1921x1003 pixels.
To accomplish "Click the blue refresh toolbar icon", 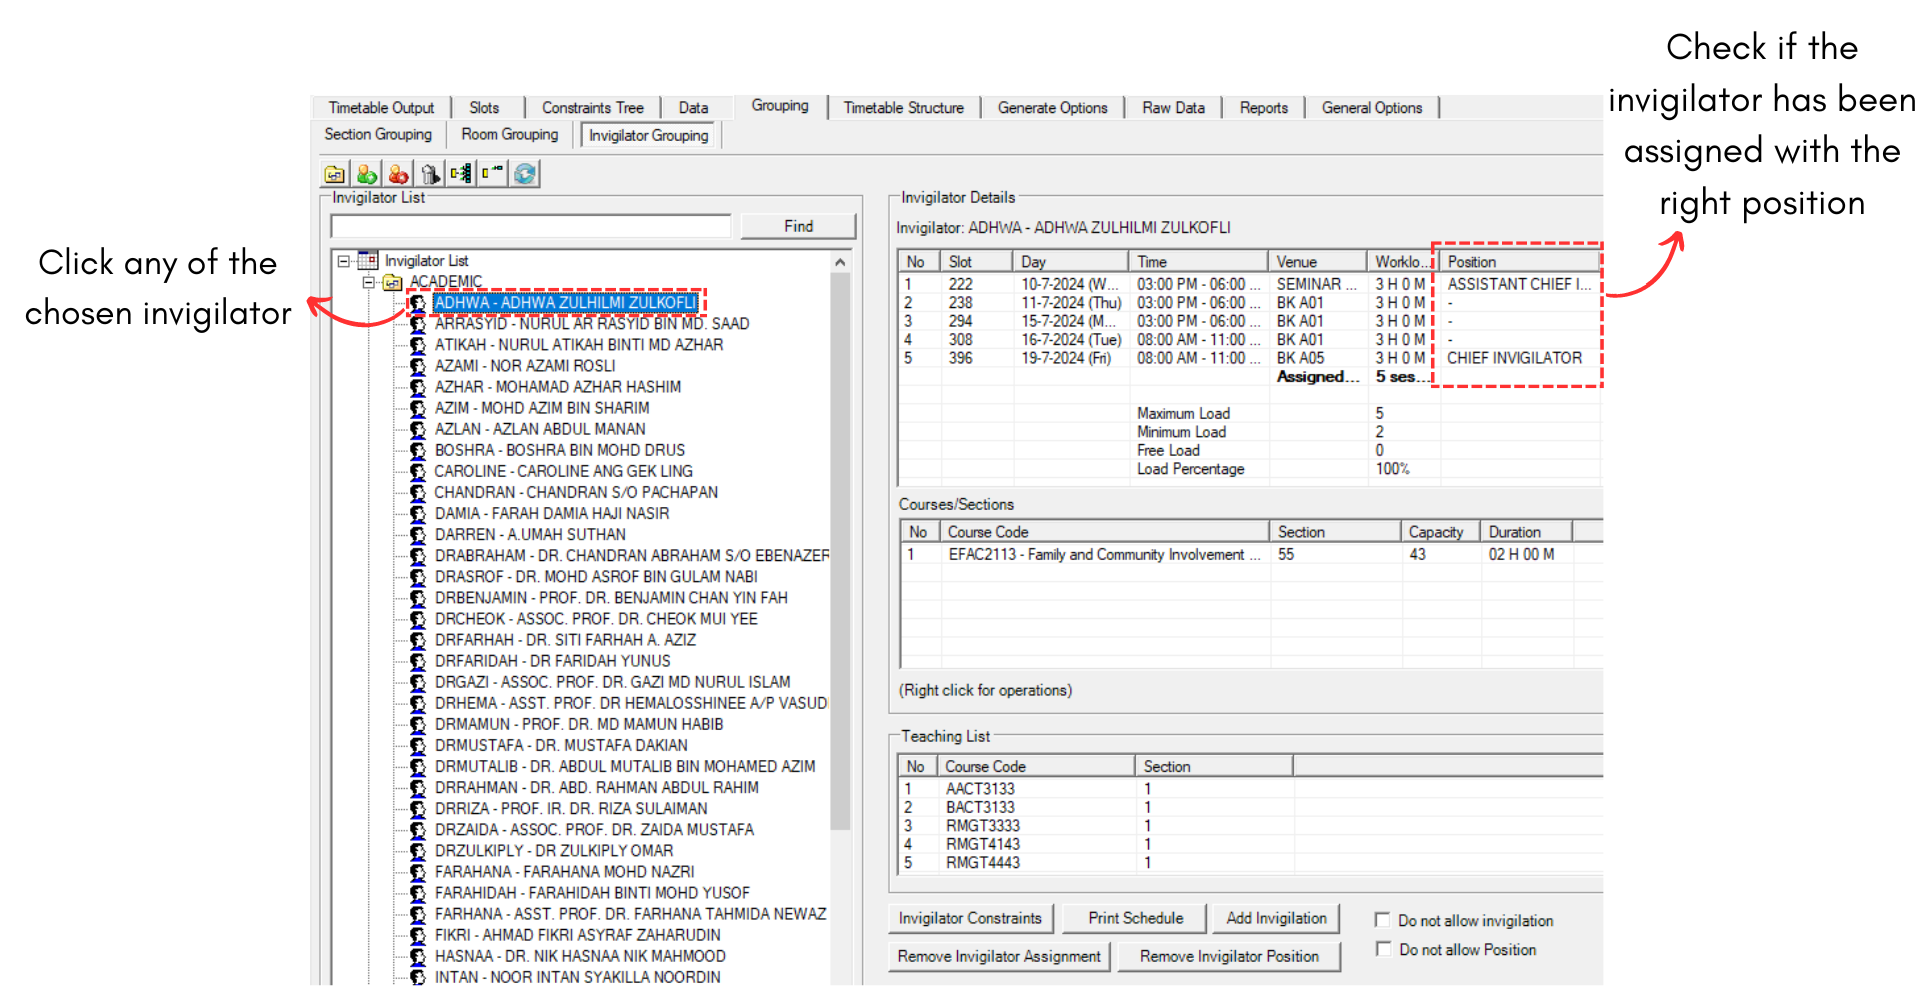I will point(525,174).
